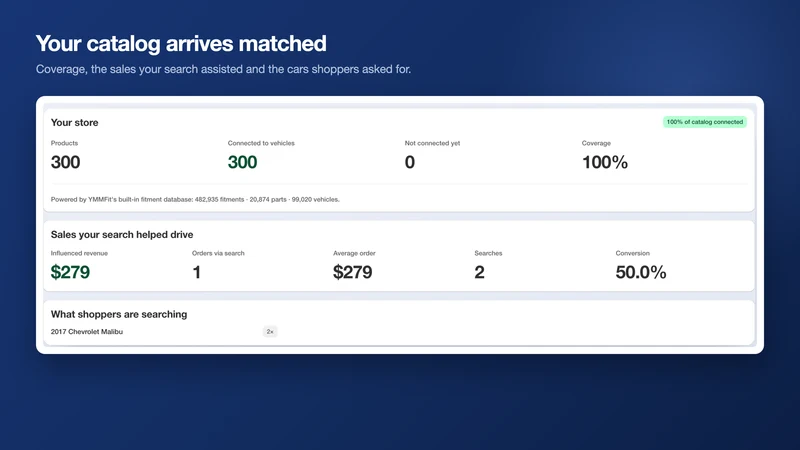Select the Coverage subtitle text below title

point(223,69)
